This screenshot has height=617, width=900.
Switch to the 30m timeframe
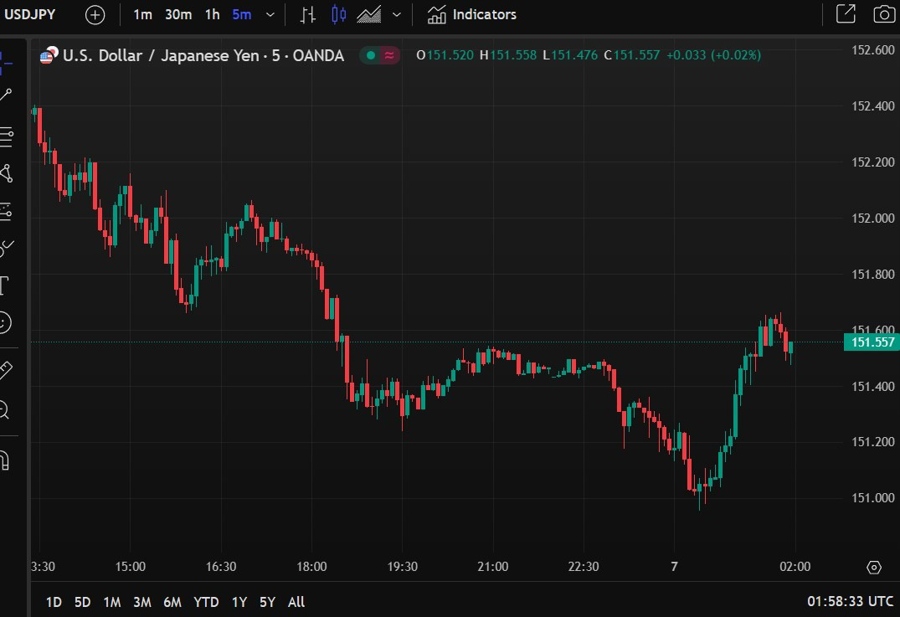178,15
